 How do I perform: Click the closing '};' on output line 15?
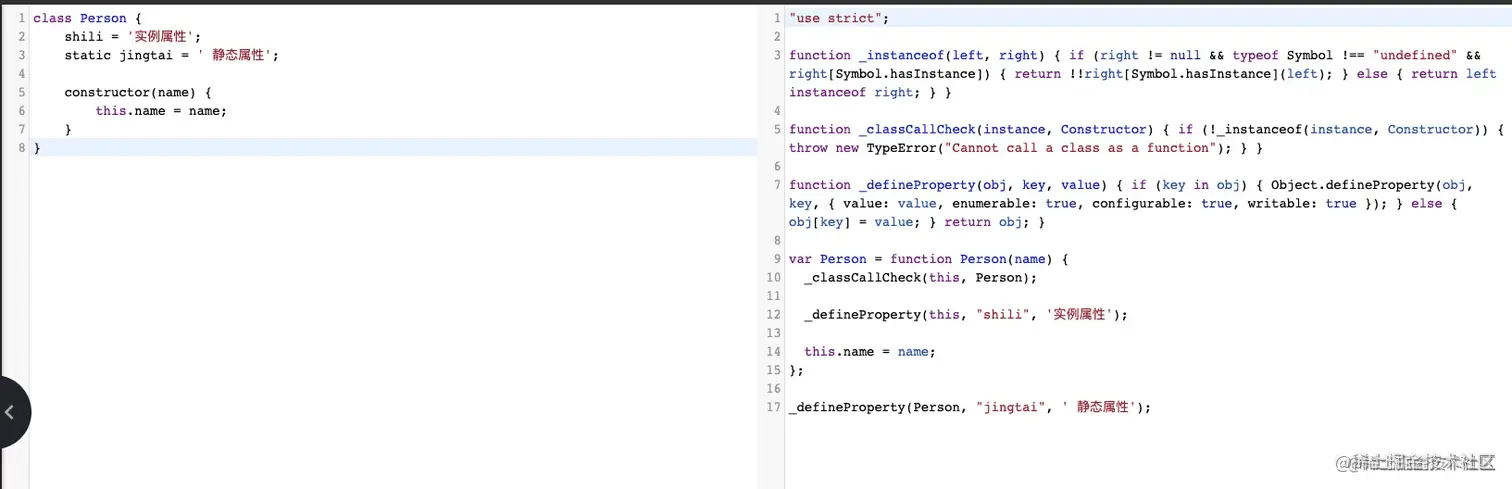pos(796,370)
